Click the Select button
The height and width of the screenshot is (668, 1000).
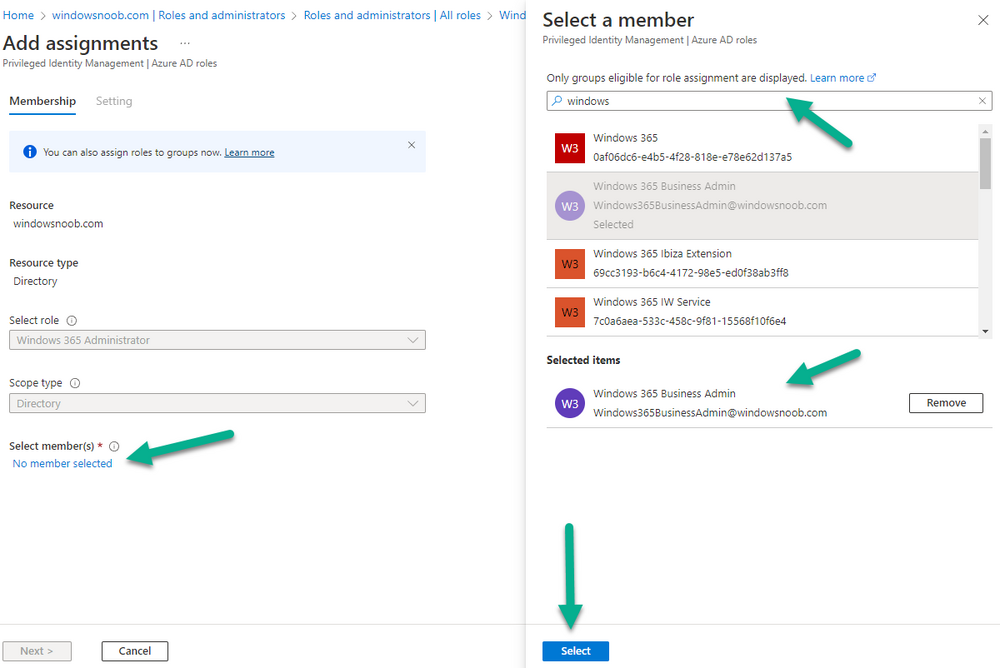[575, 651]
